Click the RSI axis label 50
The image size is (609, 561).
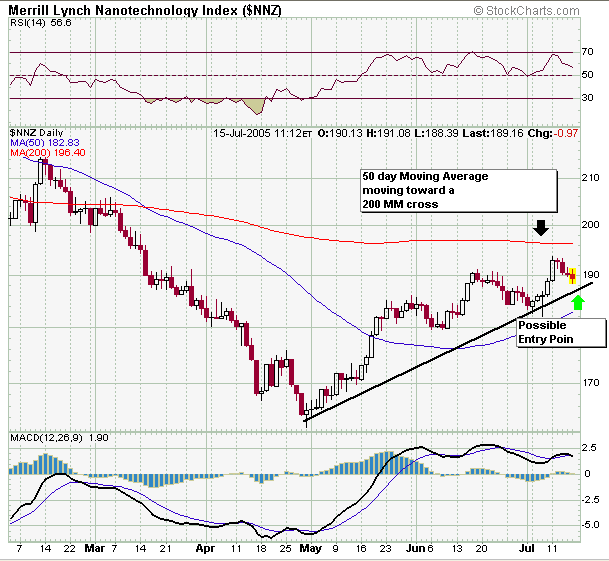tap(587, 75)
